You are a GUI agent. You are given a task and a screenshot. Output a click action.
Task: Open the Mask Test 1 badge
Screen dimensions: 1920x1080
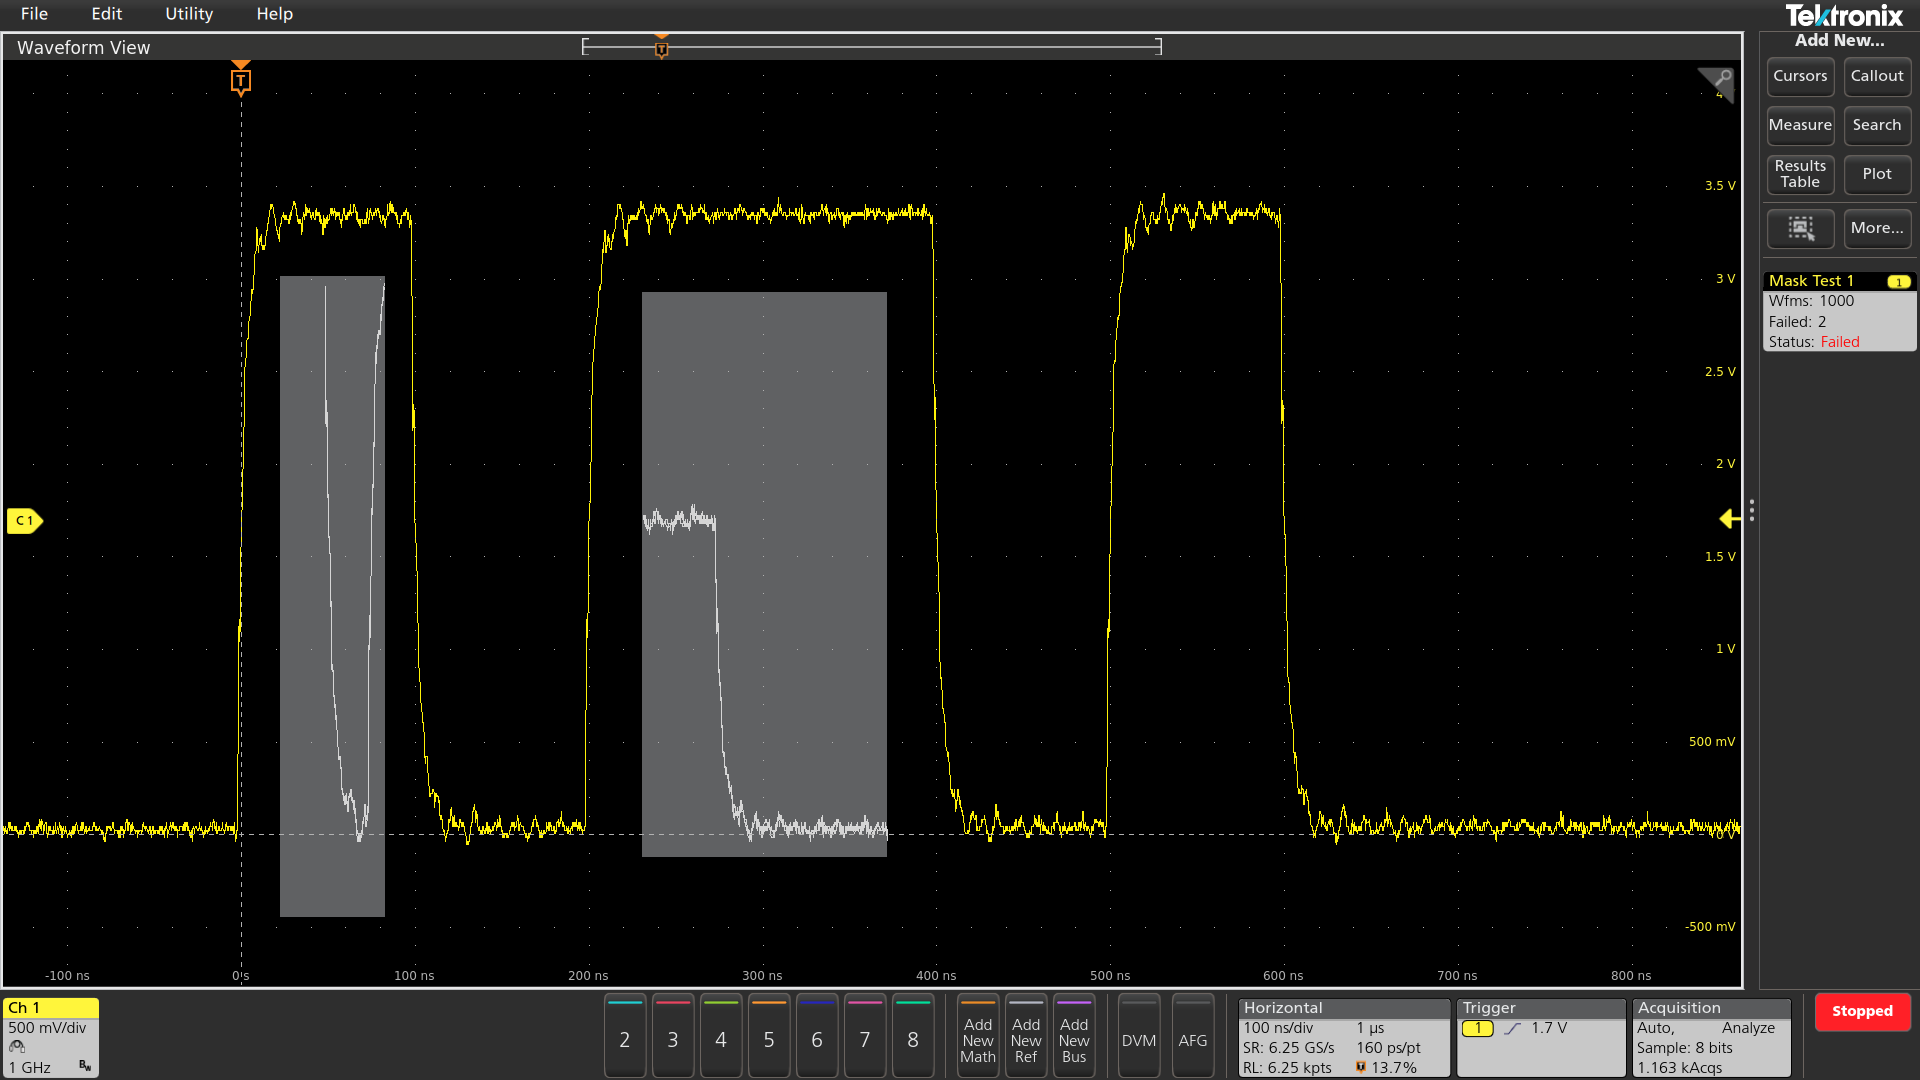(x=1838, y=311)
